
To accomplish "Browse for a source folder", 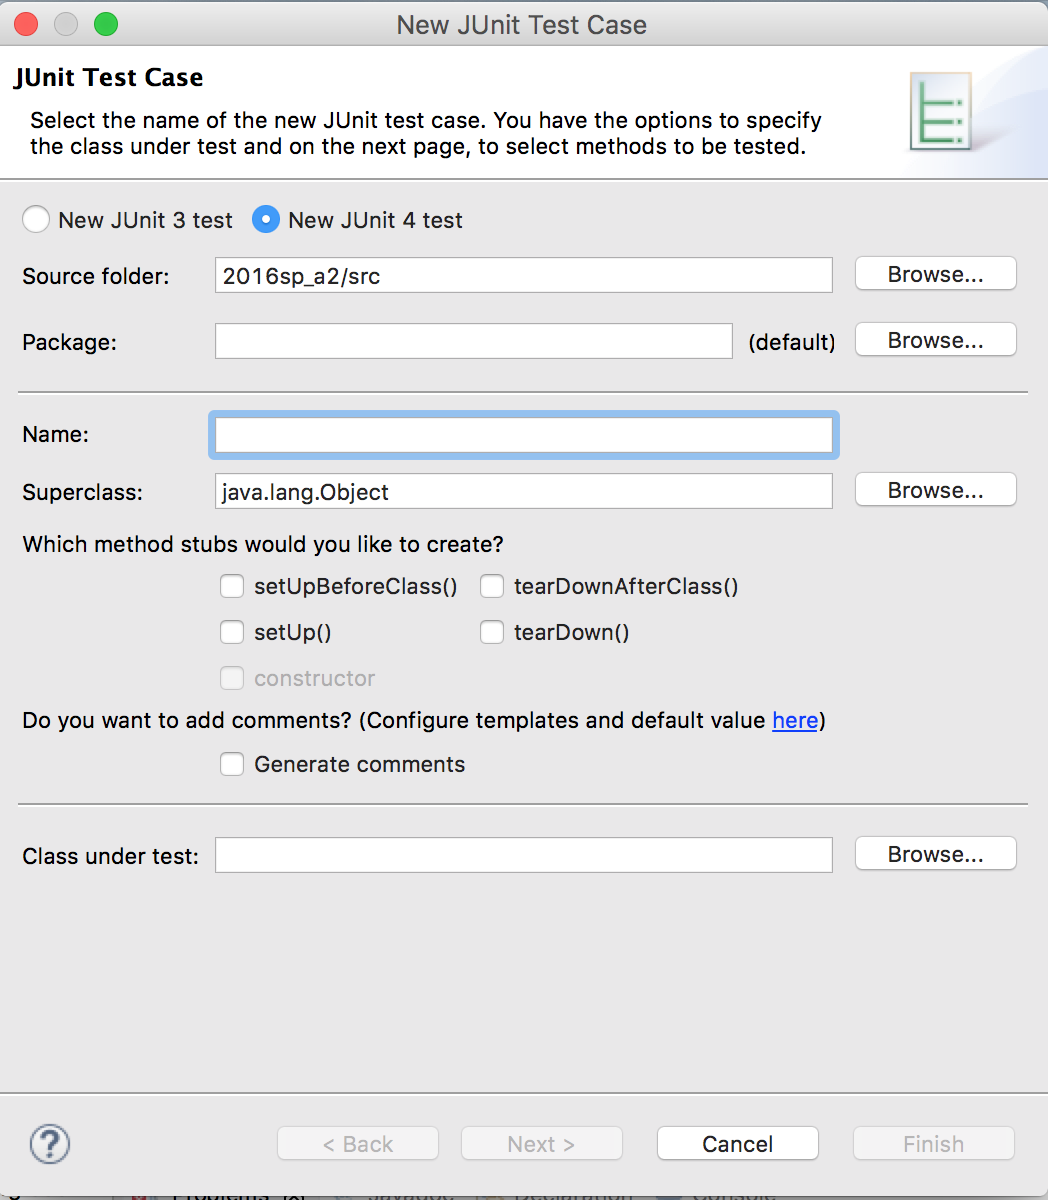I will [x=934, y=273].
